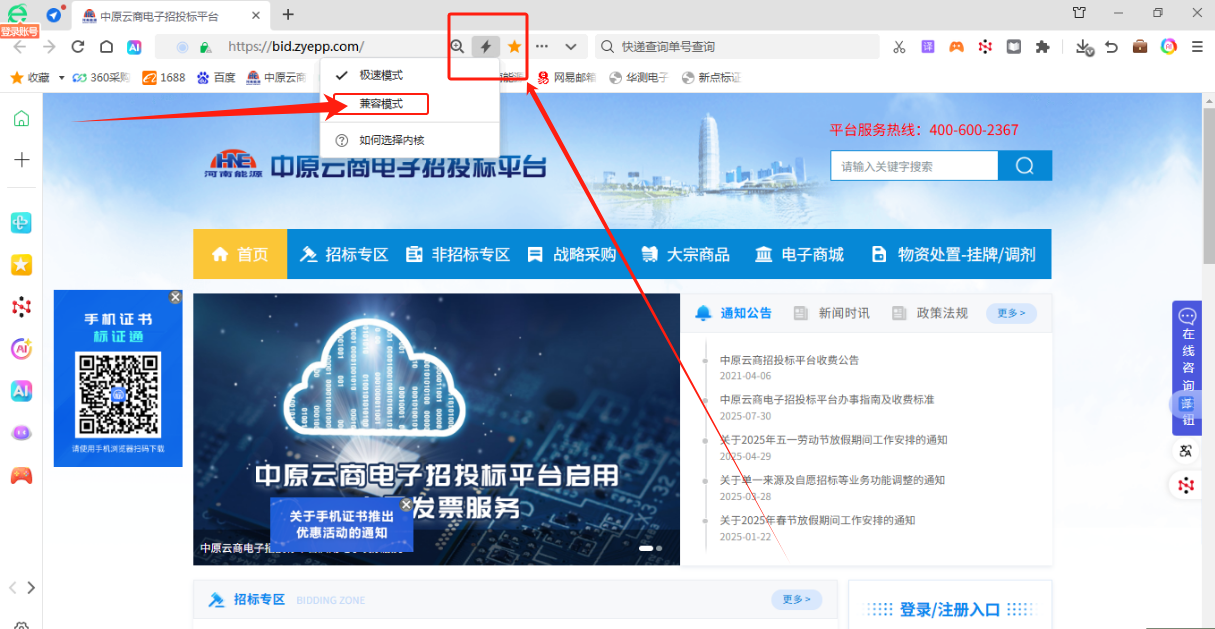Click the 请输入关键字搜索 input field

coord(914,166)
